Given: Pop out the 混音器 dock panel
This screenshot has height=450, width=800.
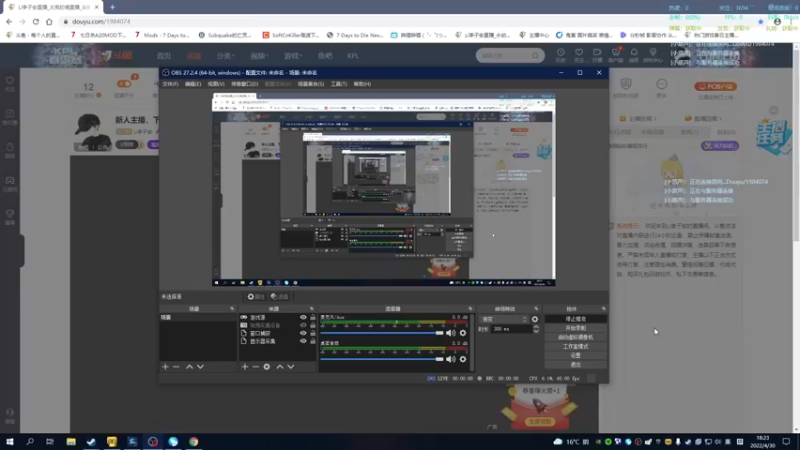Looking at the screenshot, I should [x=470, y=309].
